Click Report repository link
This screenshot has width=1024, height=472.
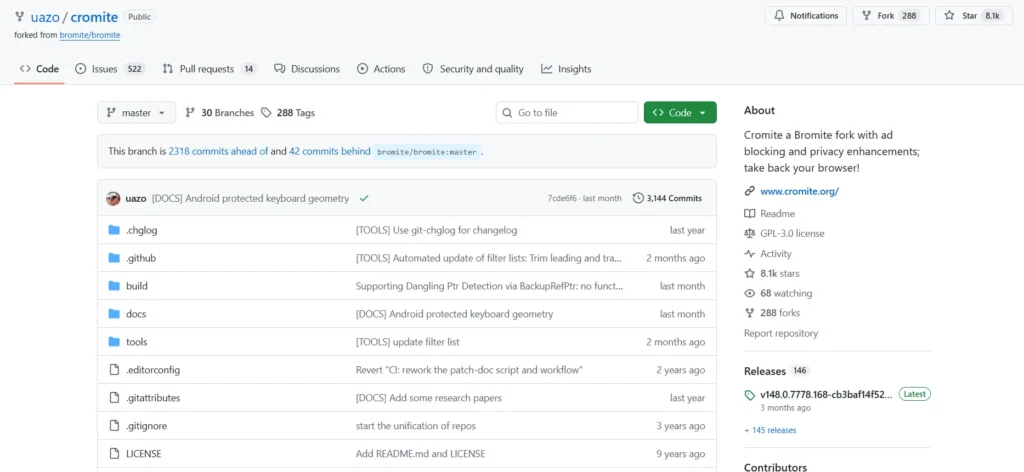click(x=780, y=333)
